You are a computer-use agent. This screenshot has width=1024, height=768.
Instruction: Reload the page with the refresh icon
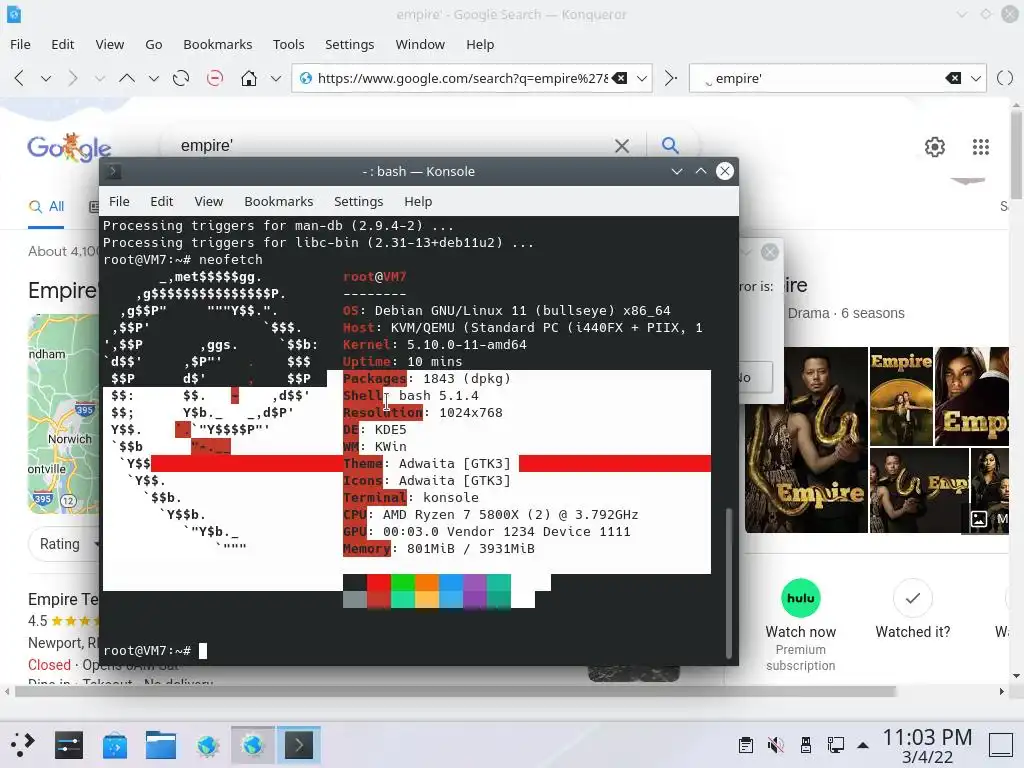(x=181, y=78)
